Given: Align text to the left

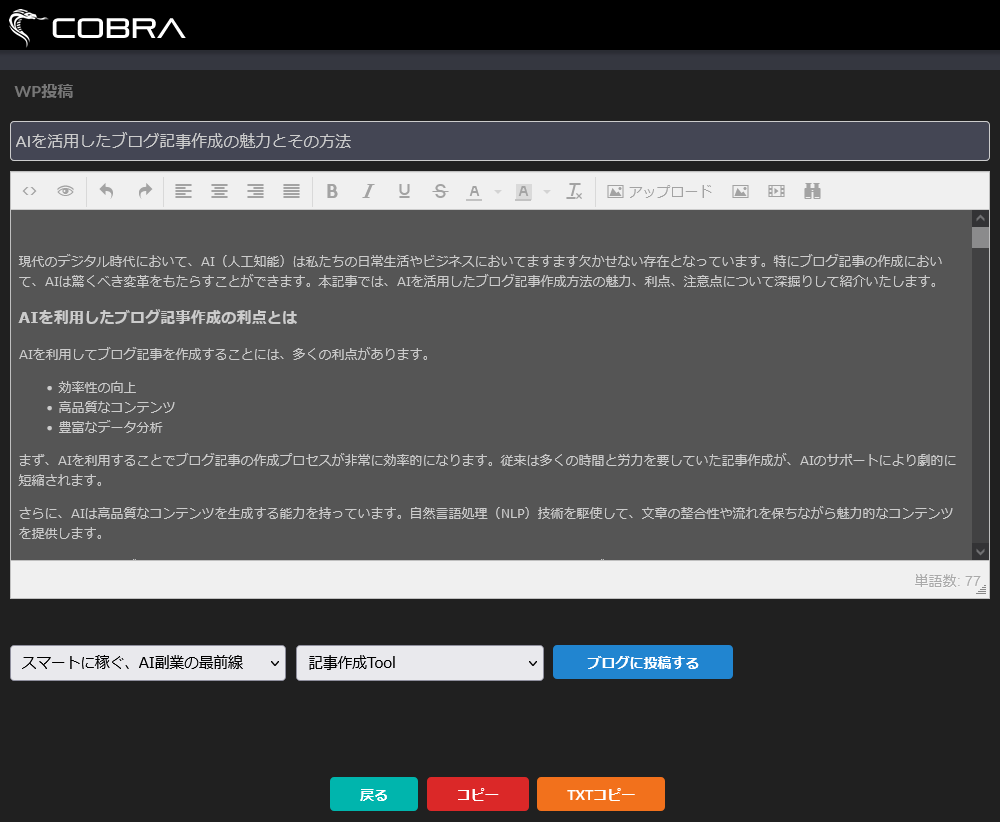Looking at the screenshot, I should tap(183, 191).
